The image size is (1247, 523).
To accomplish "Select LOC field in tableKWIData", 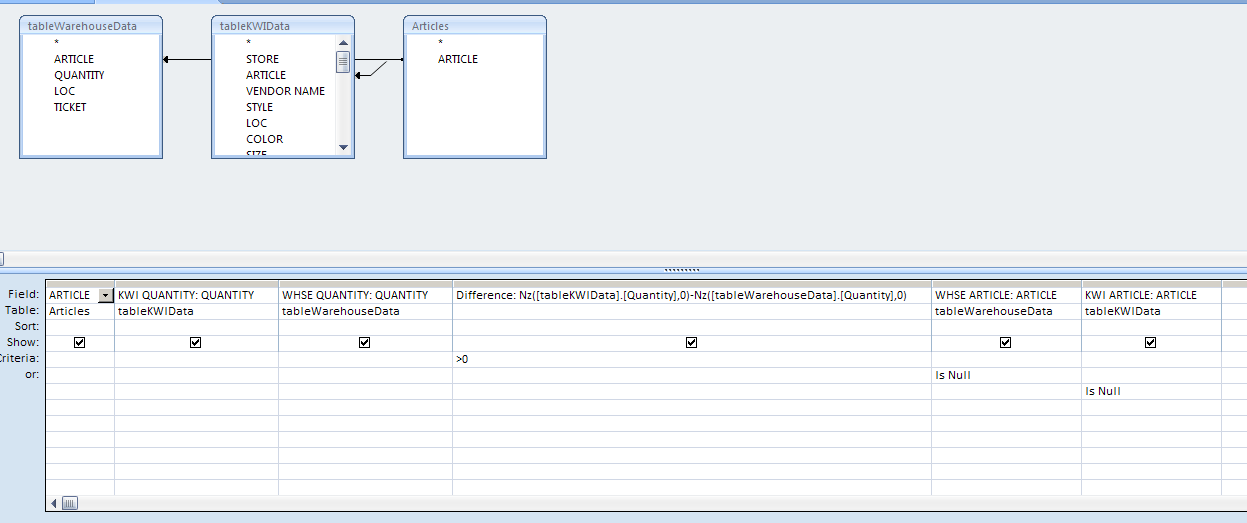I will pyautogui.click(x=256, y=123).
